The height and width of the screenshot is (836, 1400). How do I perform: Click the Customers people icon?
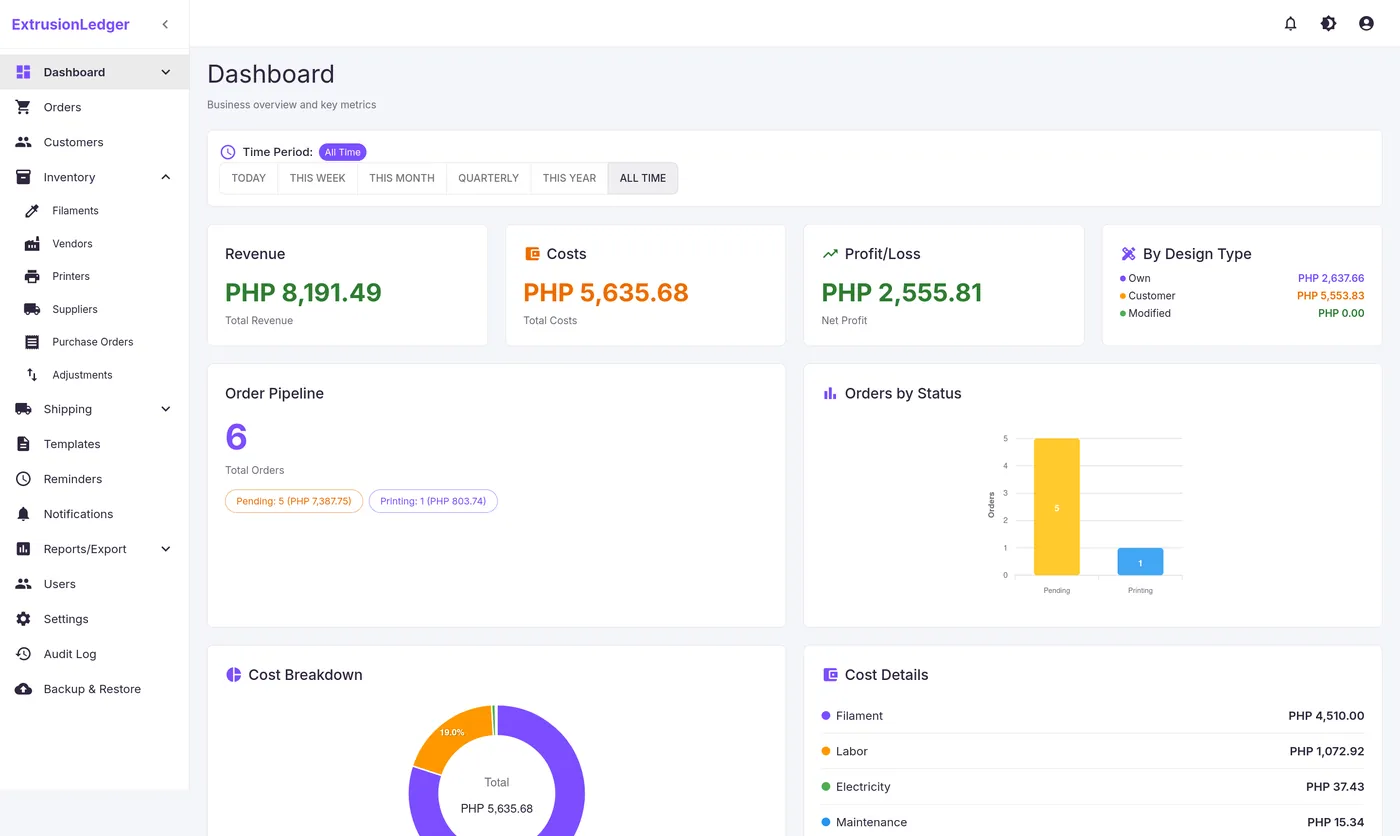(23, 142)
